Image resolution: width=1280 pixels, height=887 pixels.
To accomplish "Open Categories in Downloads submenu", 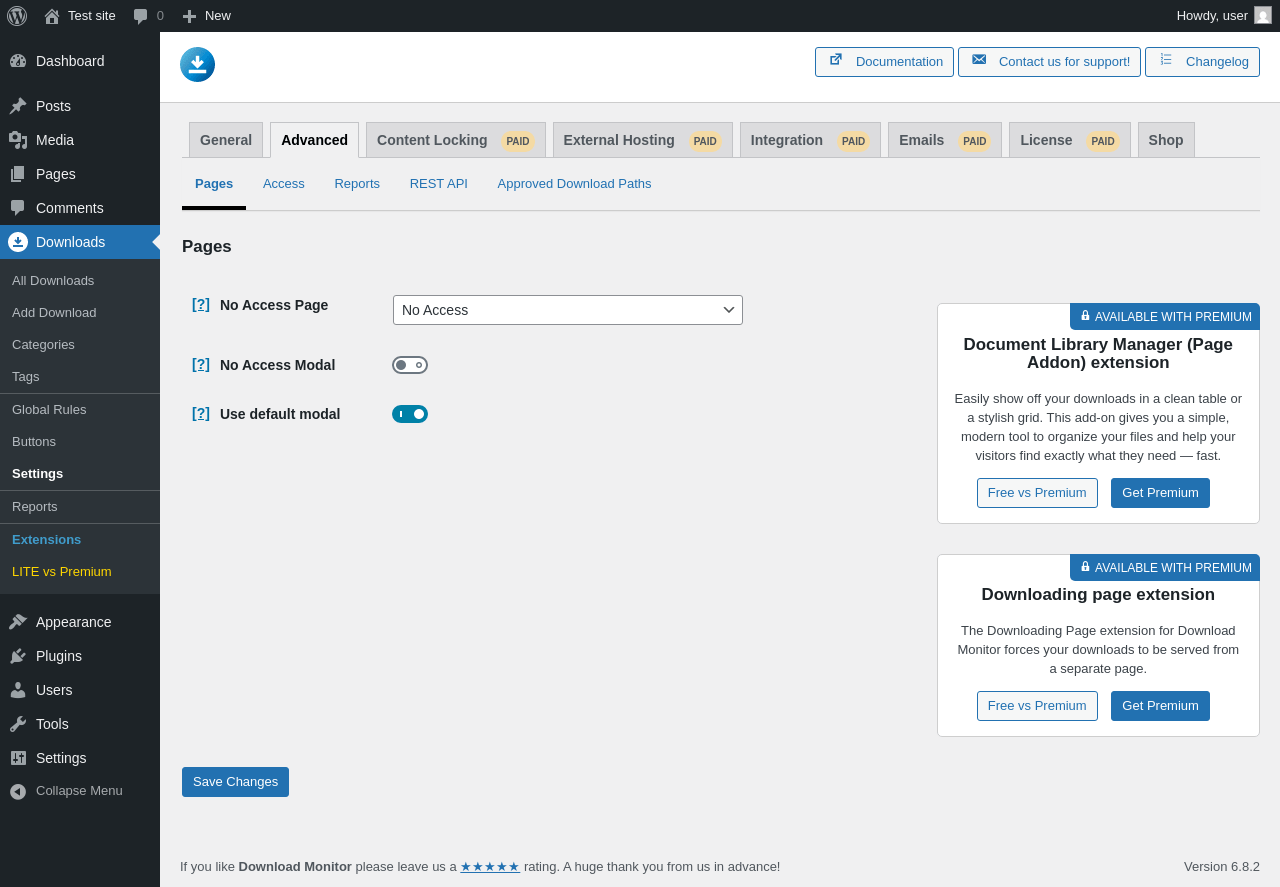I will 80,345.
